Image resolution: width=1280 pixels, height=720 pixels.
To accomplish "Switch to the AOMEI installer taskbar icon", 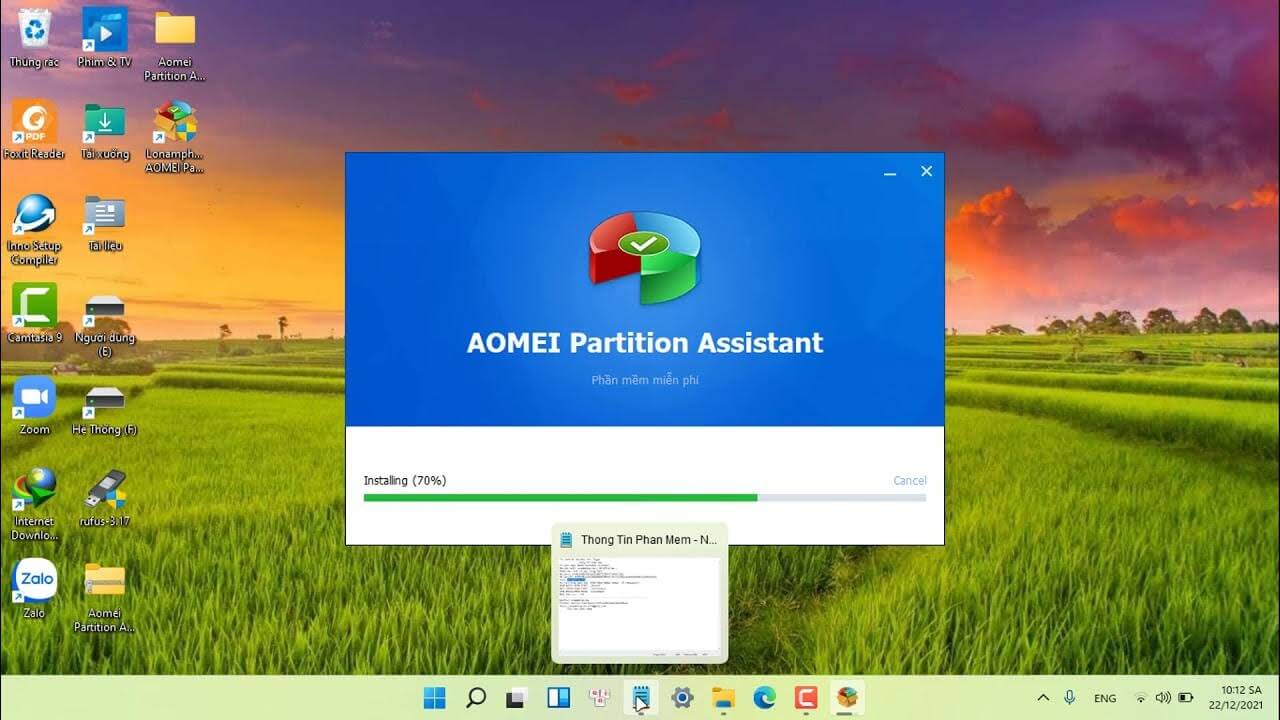I will (x=847, y=698).
